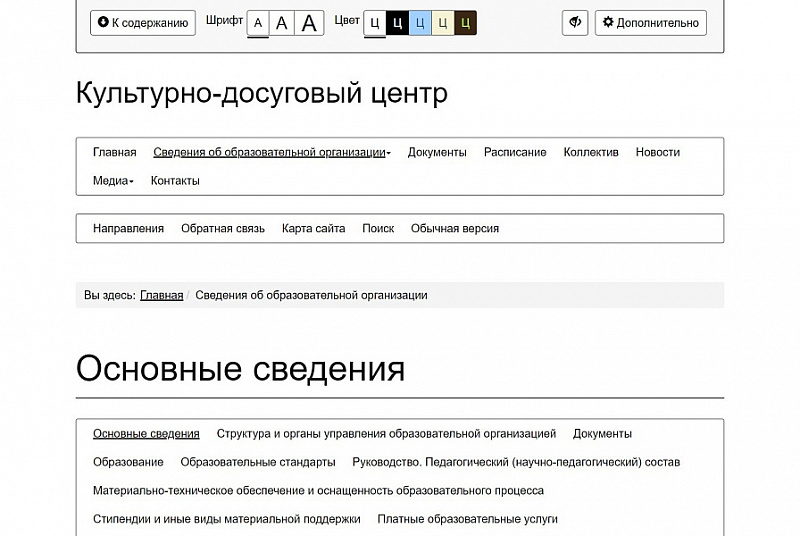Image resolution: width=800 pixels, height=536 pixels.
Task: Open 'Направления' in the secondary menu
Action: [129, 228]
